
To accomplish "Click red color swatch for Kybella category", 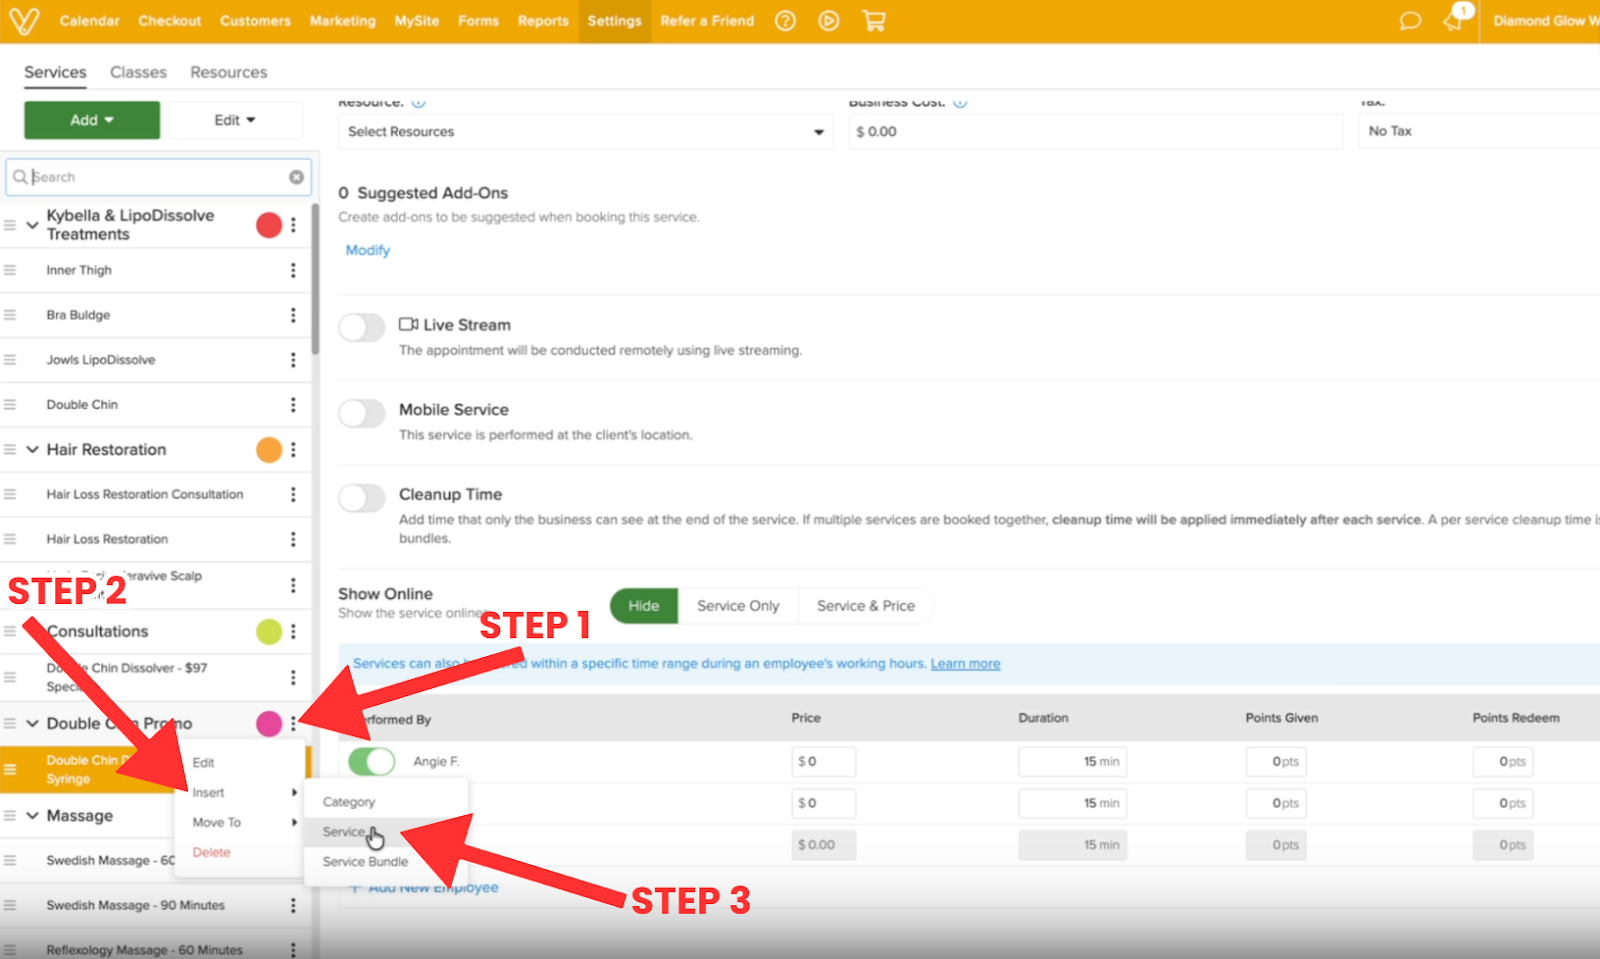I will coord(269,225).
